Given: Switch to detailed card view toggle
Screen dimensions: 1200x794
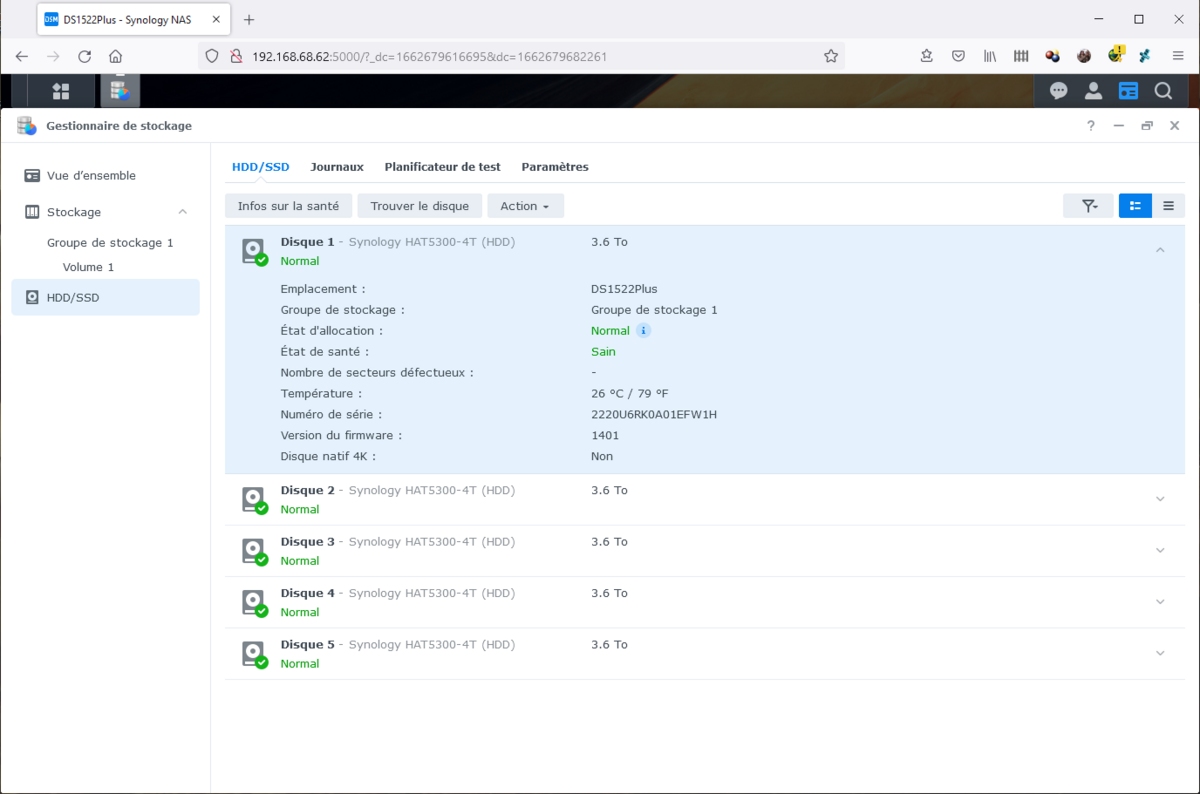Looking at the screenshot, I should pos(1135,206).
